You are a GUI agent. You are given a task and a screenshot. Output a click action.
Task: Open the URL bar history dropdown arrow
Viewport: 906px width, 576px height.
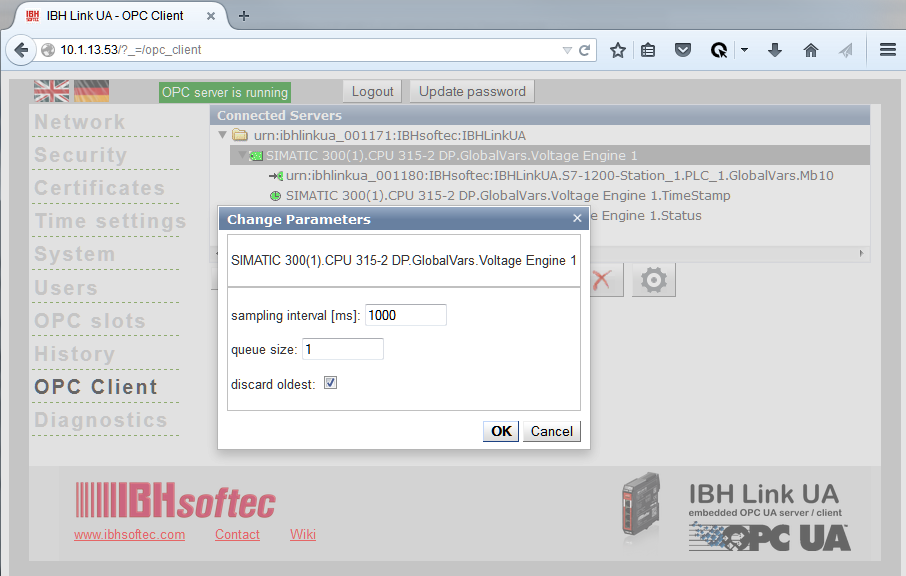[x=567, y=50]
